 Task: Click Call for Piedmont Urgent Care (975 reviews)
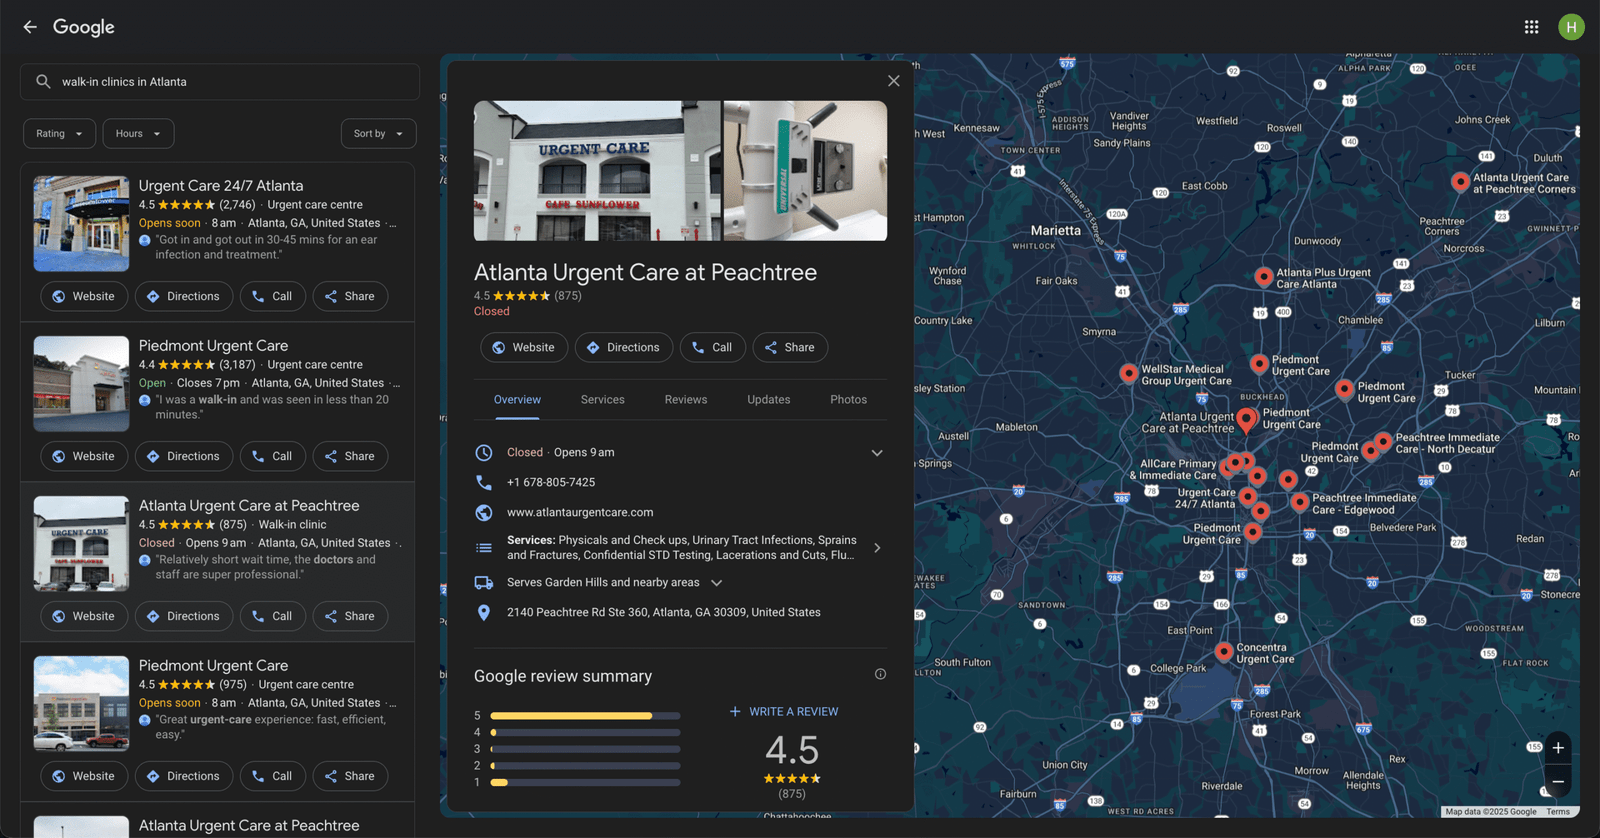click(273, 777)
